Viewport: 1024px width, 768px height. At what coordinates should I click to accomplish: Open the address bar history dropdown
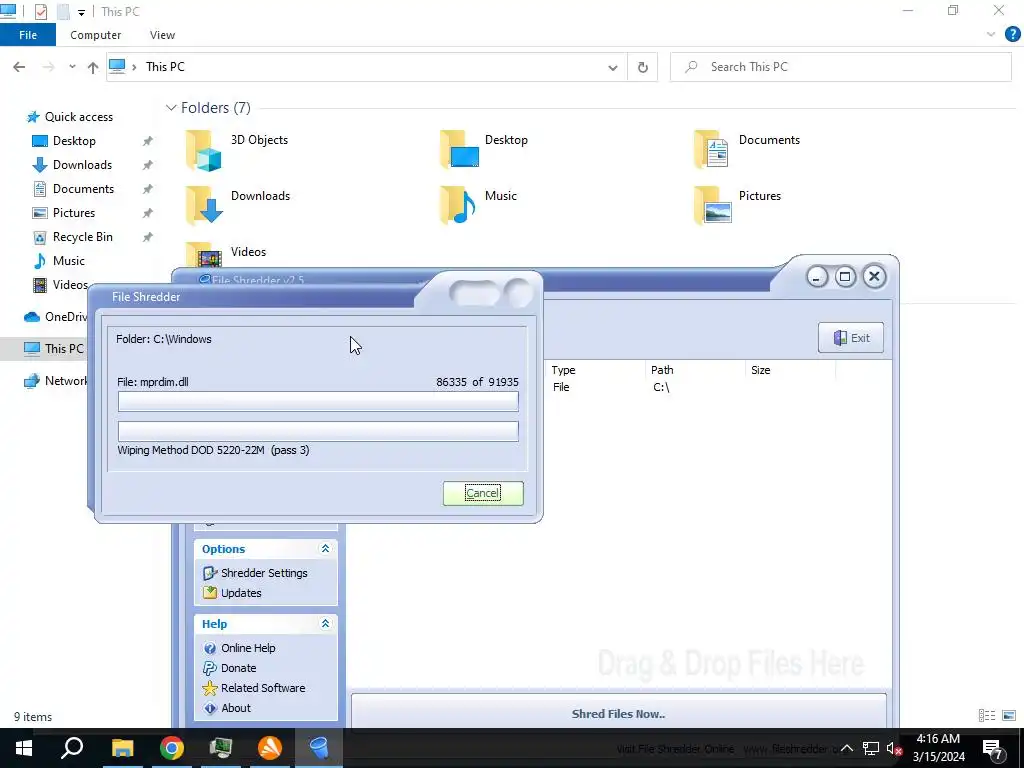pyautogui.click(x=613, y=67)
